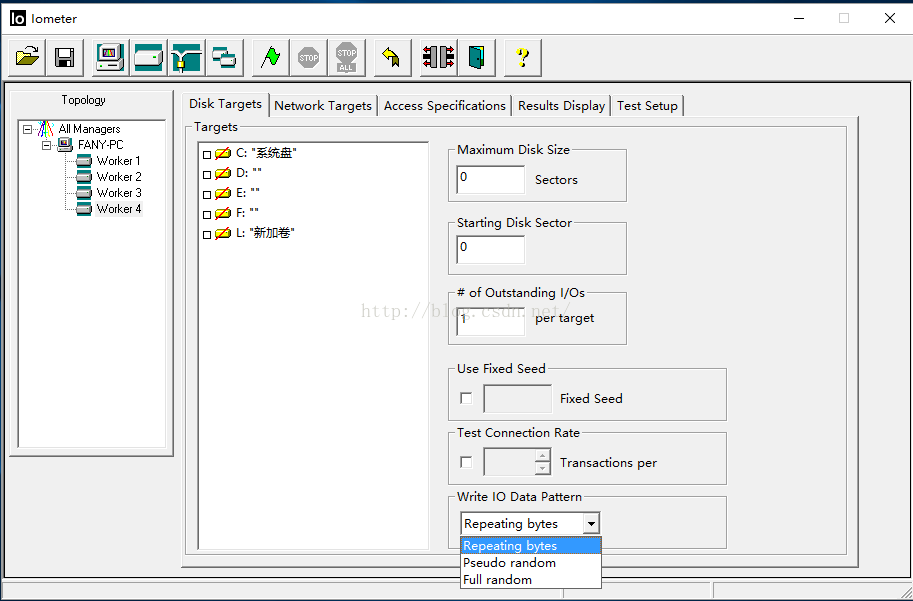Start a new network worker

click(x=186, y=58)
